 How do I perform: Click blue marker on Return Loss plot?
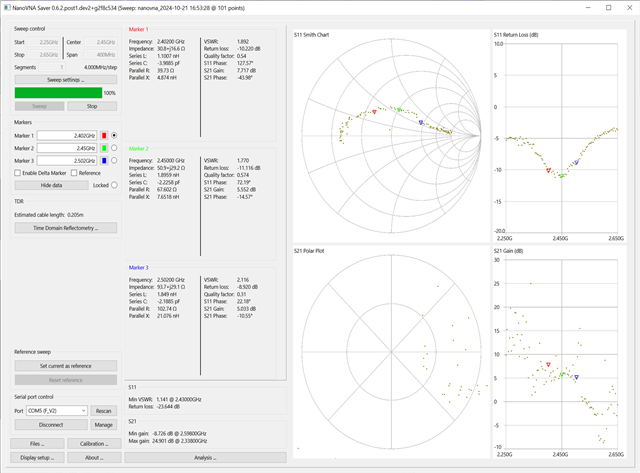(x=576, y=162)
